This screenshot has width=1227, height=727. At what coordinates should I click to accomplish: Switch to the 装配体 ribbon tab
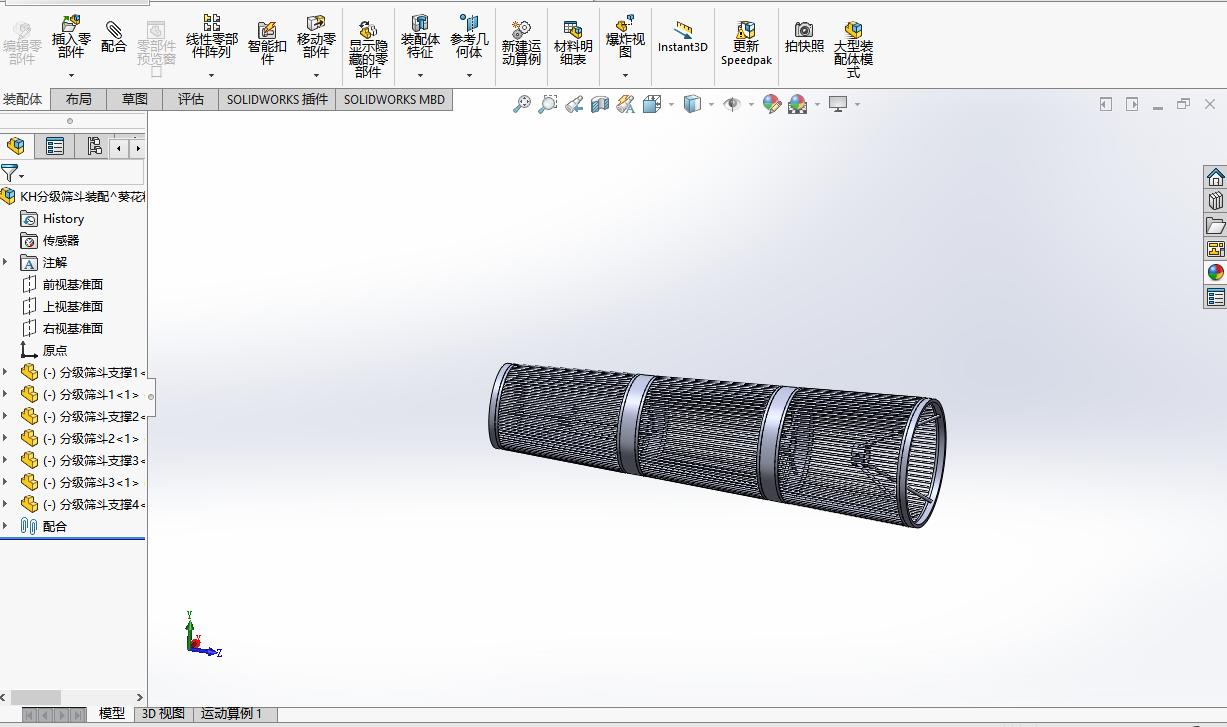pos(23,99)
